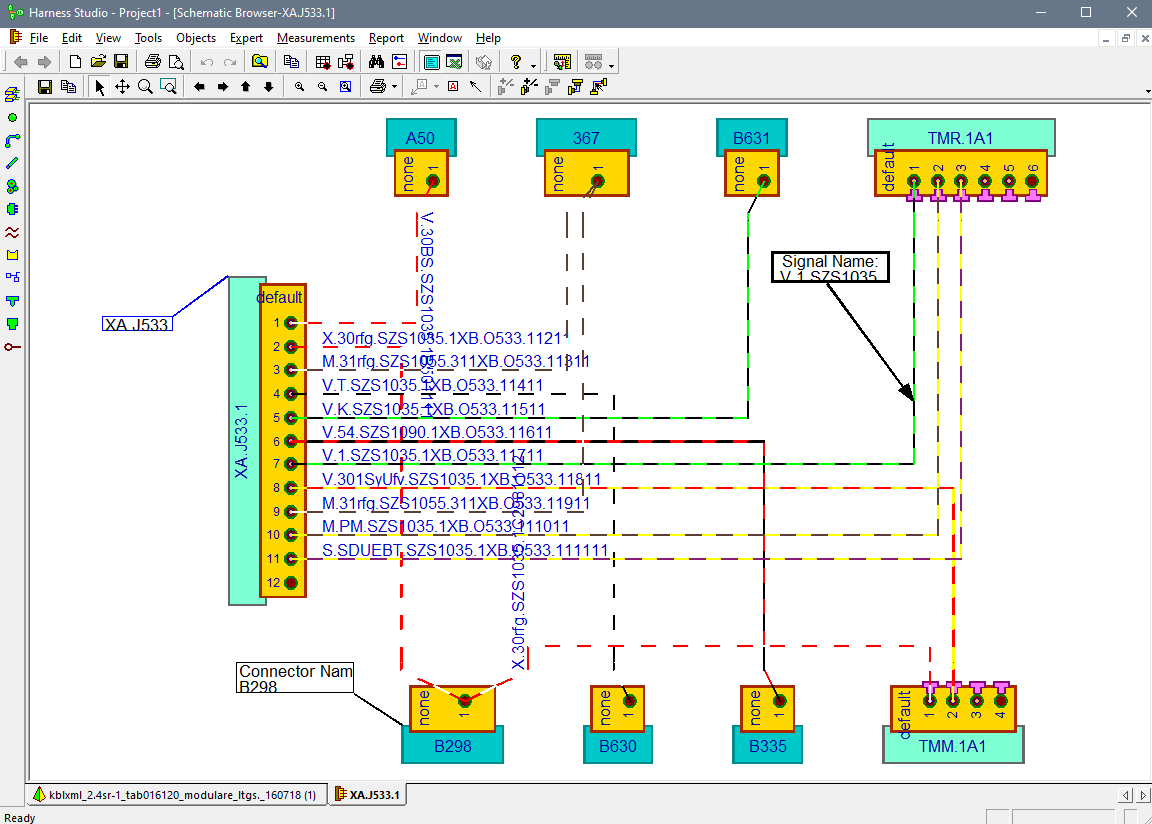Open the Help button dropdown arrow
This screenshot has height=824, width=1152.
[x=531, y=60]
